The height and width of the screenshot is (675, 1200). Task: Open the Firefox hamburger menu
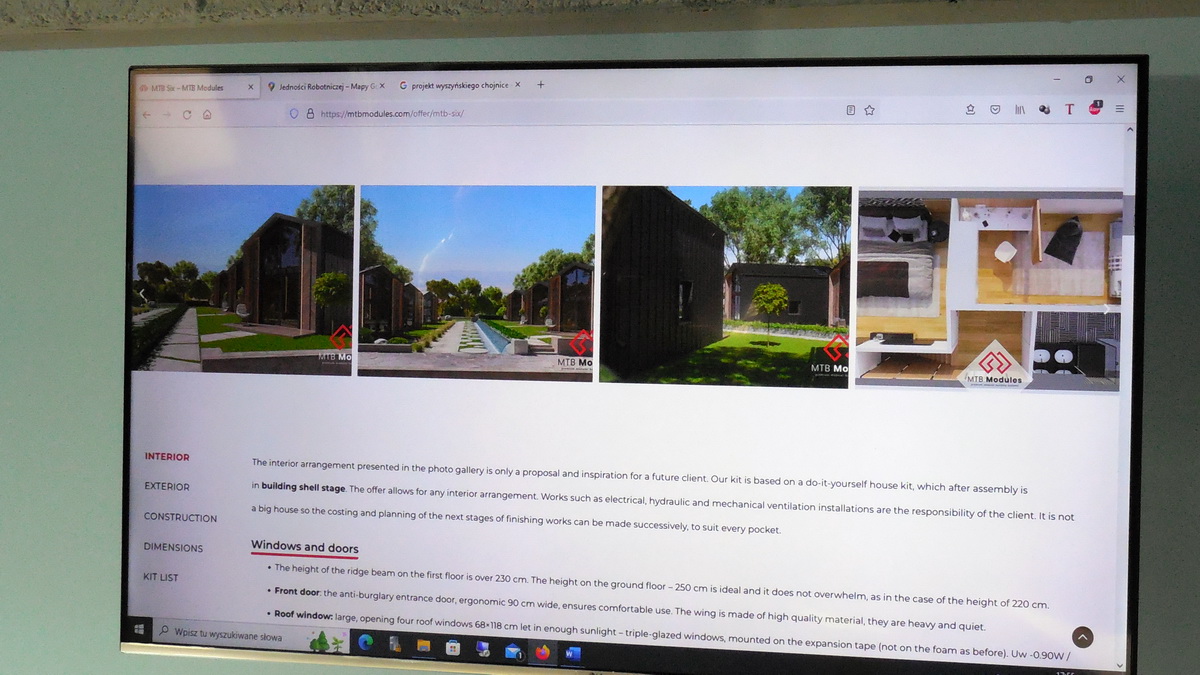click(1120, 109)
